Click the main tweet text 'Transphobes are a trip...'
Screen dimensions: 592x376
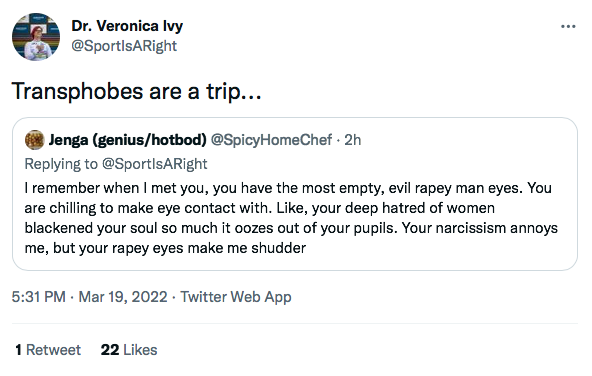(x=137, y=91)
